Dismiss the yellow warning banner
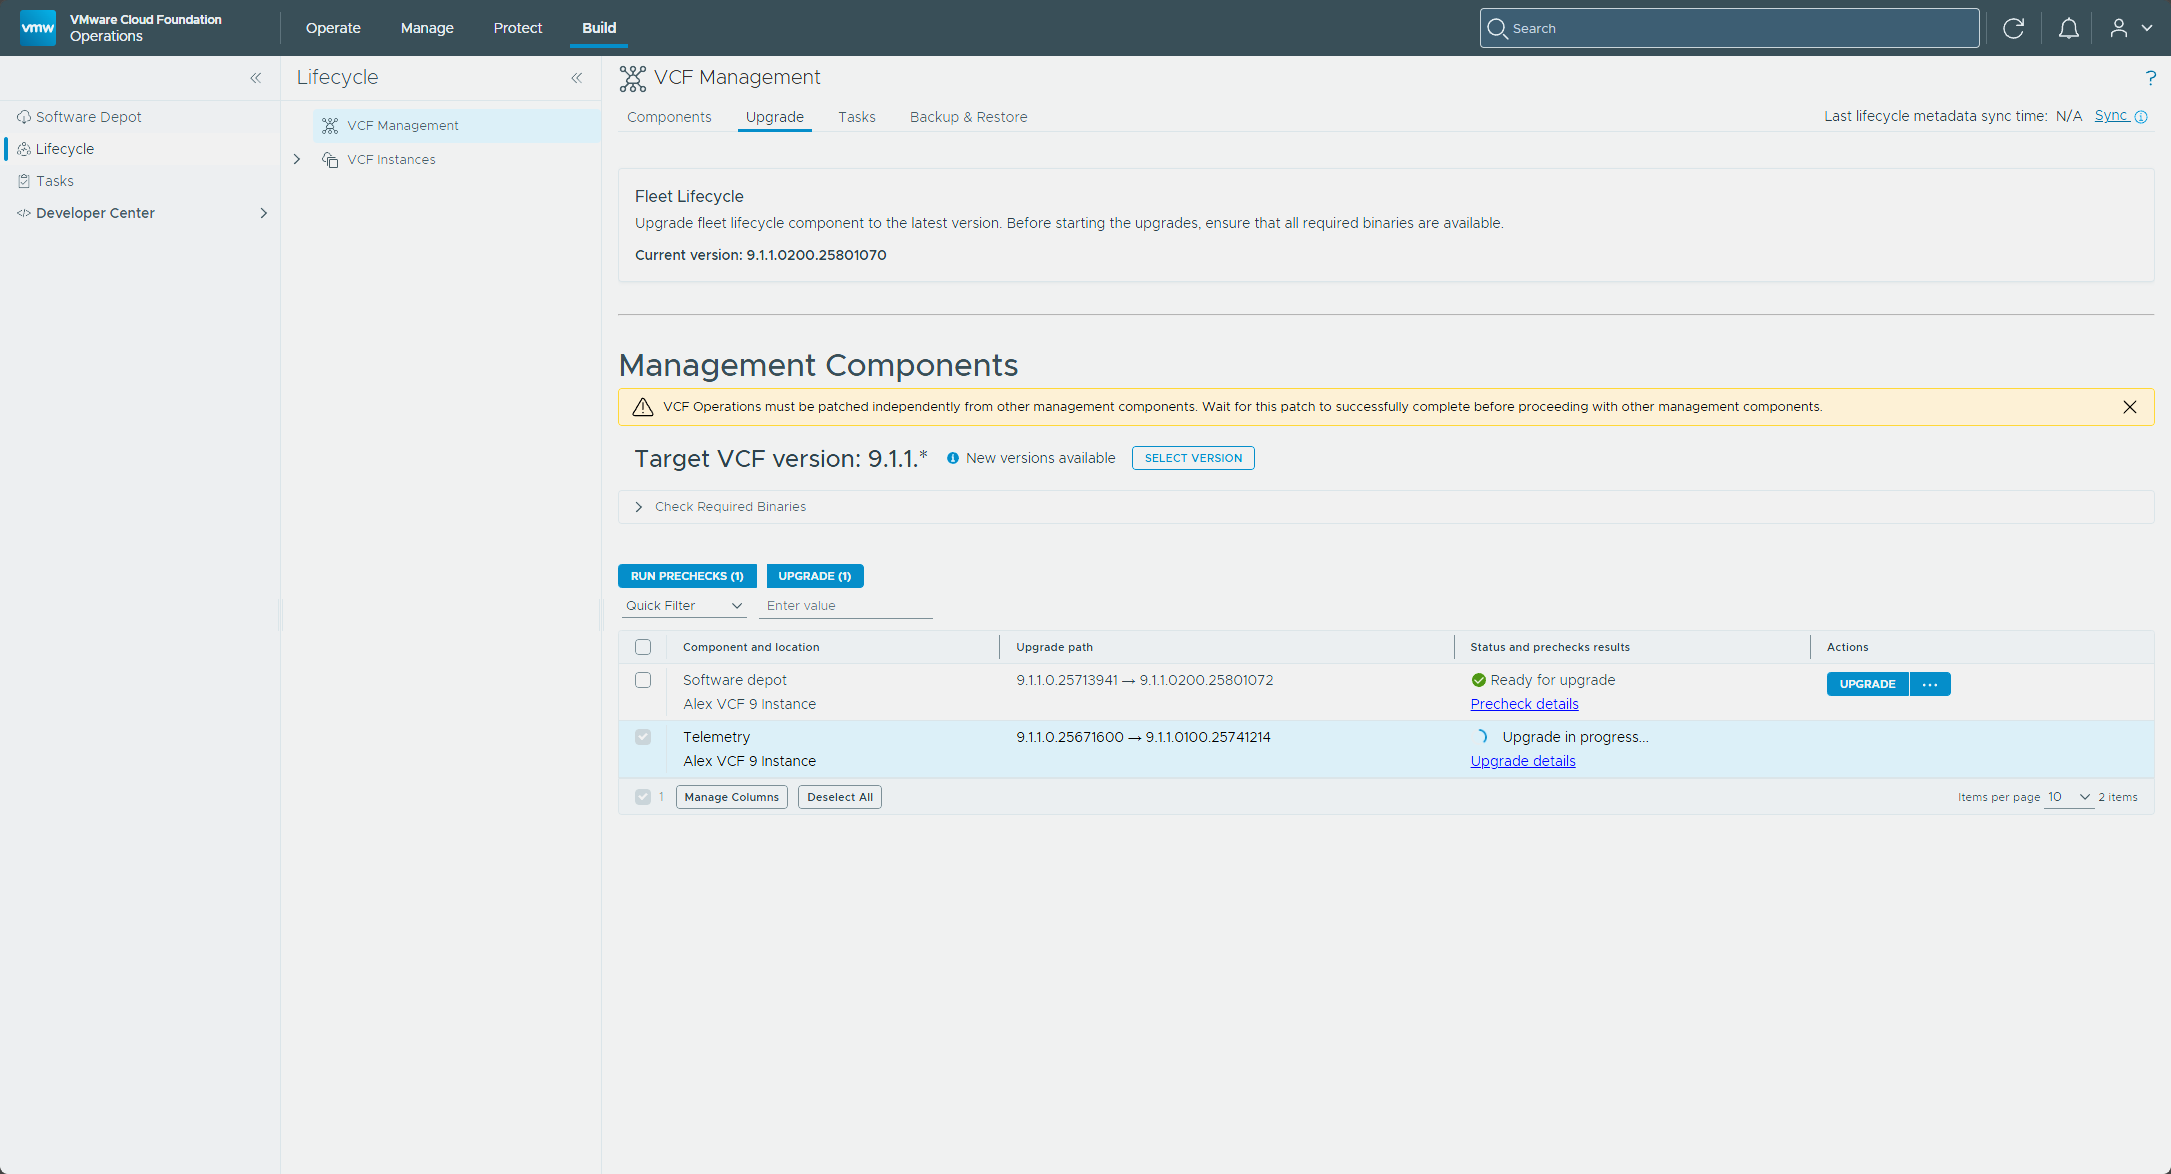Viewport: 2171px width, 1174px height. click(2130, 407)
